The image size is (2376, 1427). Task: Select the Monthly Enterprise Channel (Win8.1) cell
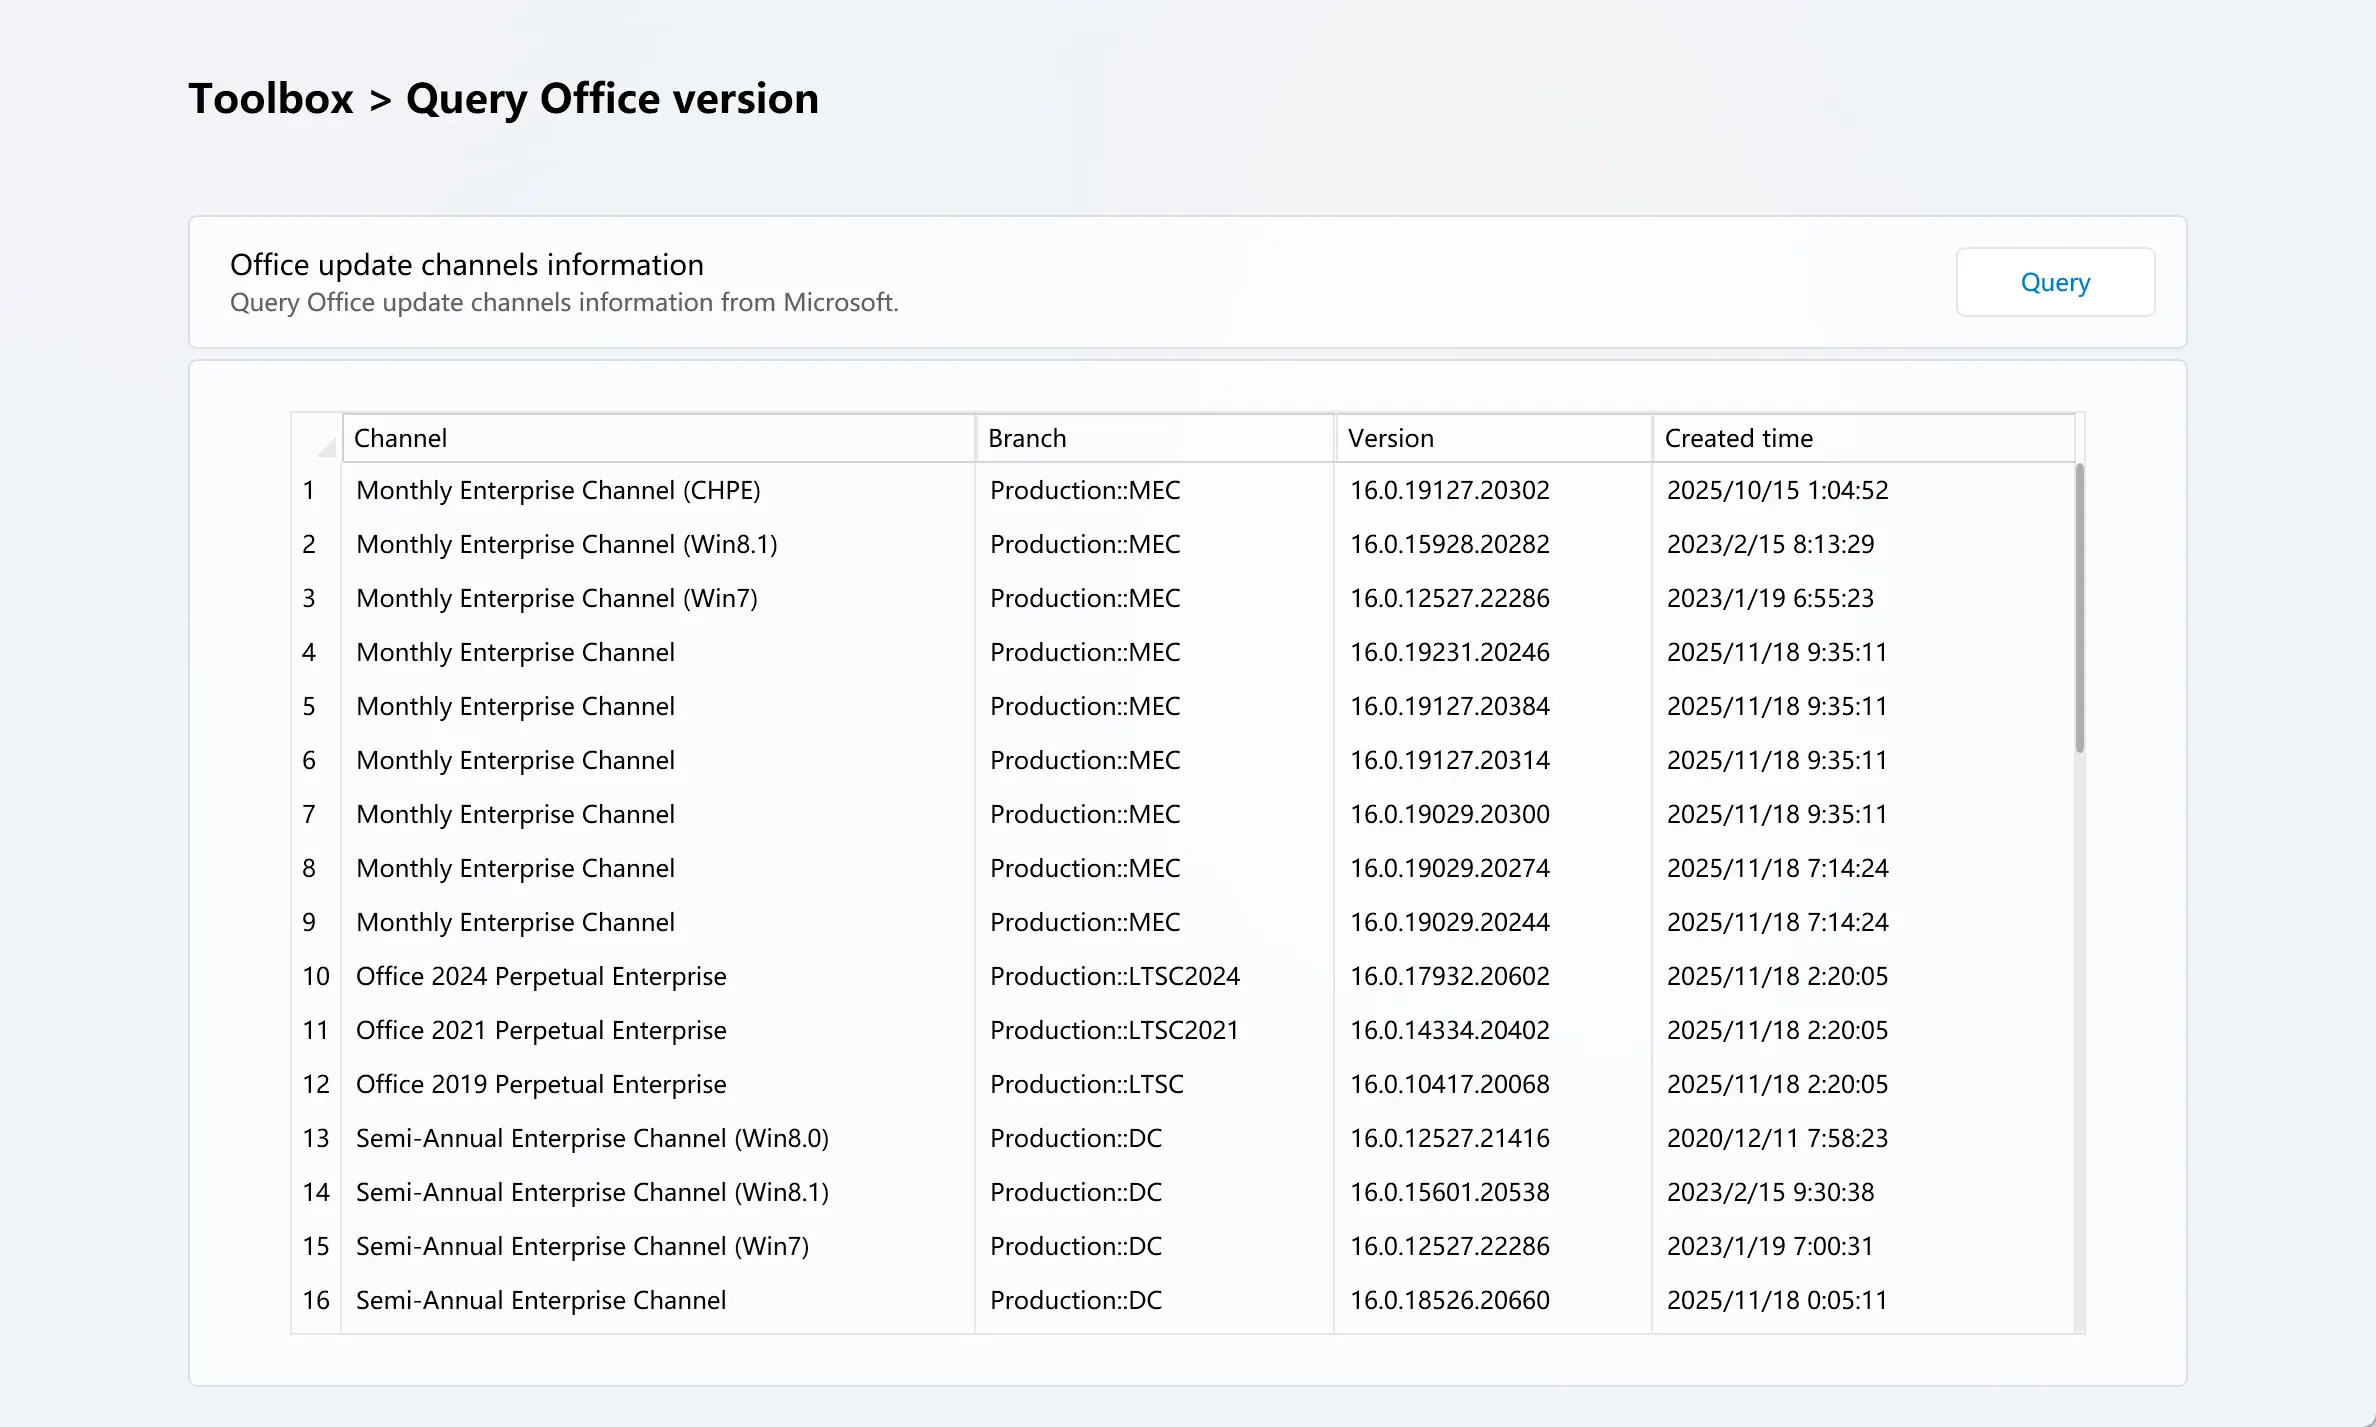(566, 544)
